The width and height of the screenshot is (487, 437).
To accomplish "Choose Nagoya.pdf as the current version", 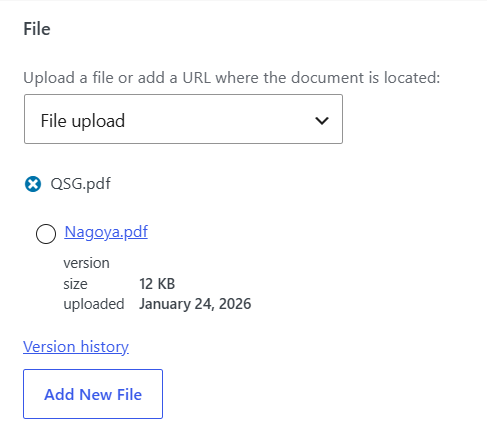I will (46, 234).
